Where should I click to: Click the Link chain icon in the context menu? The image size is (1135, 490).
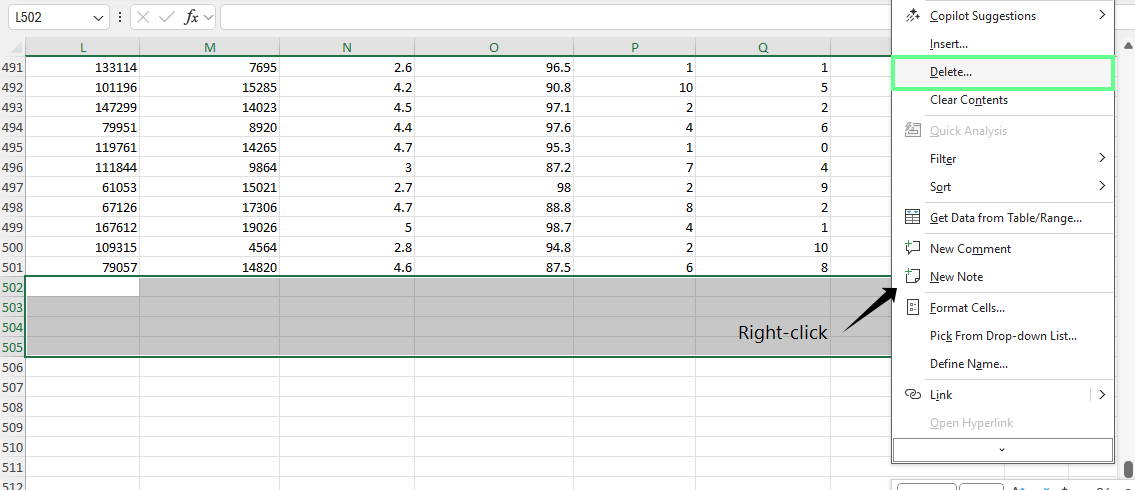click(x=913, y=394)
